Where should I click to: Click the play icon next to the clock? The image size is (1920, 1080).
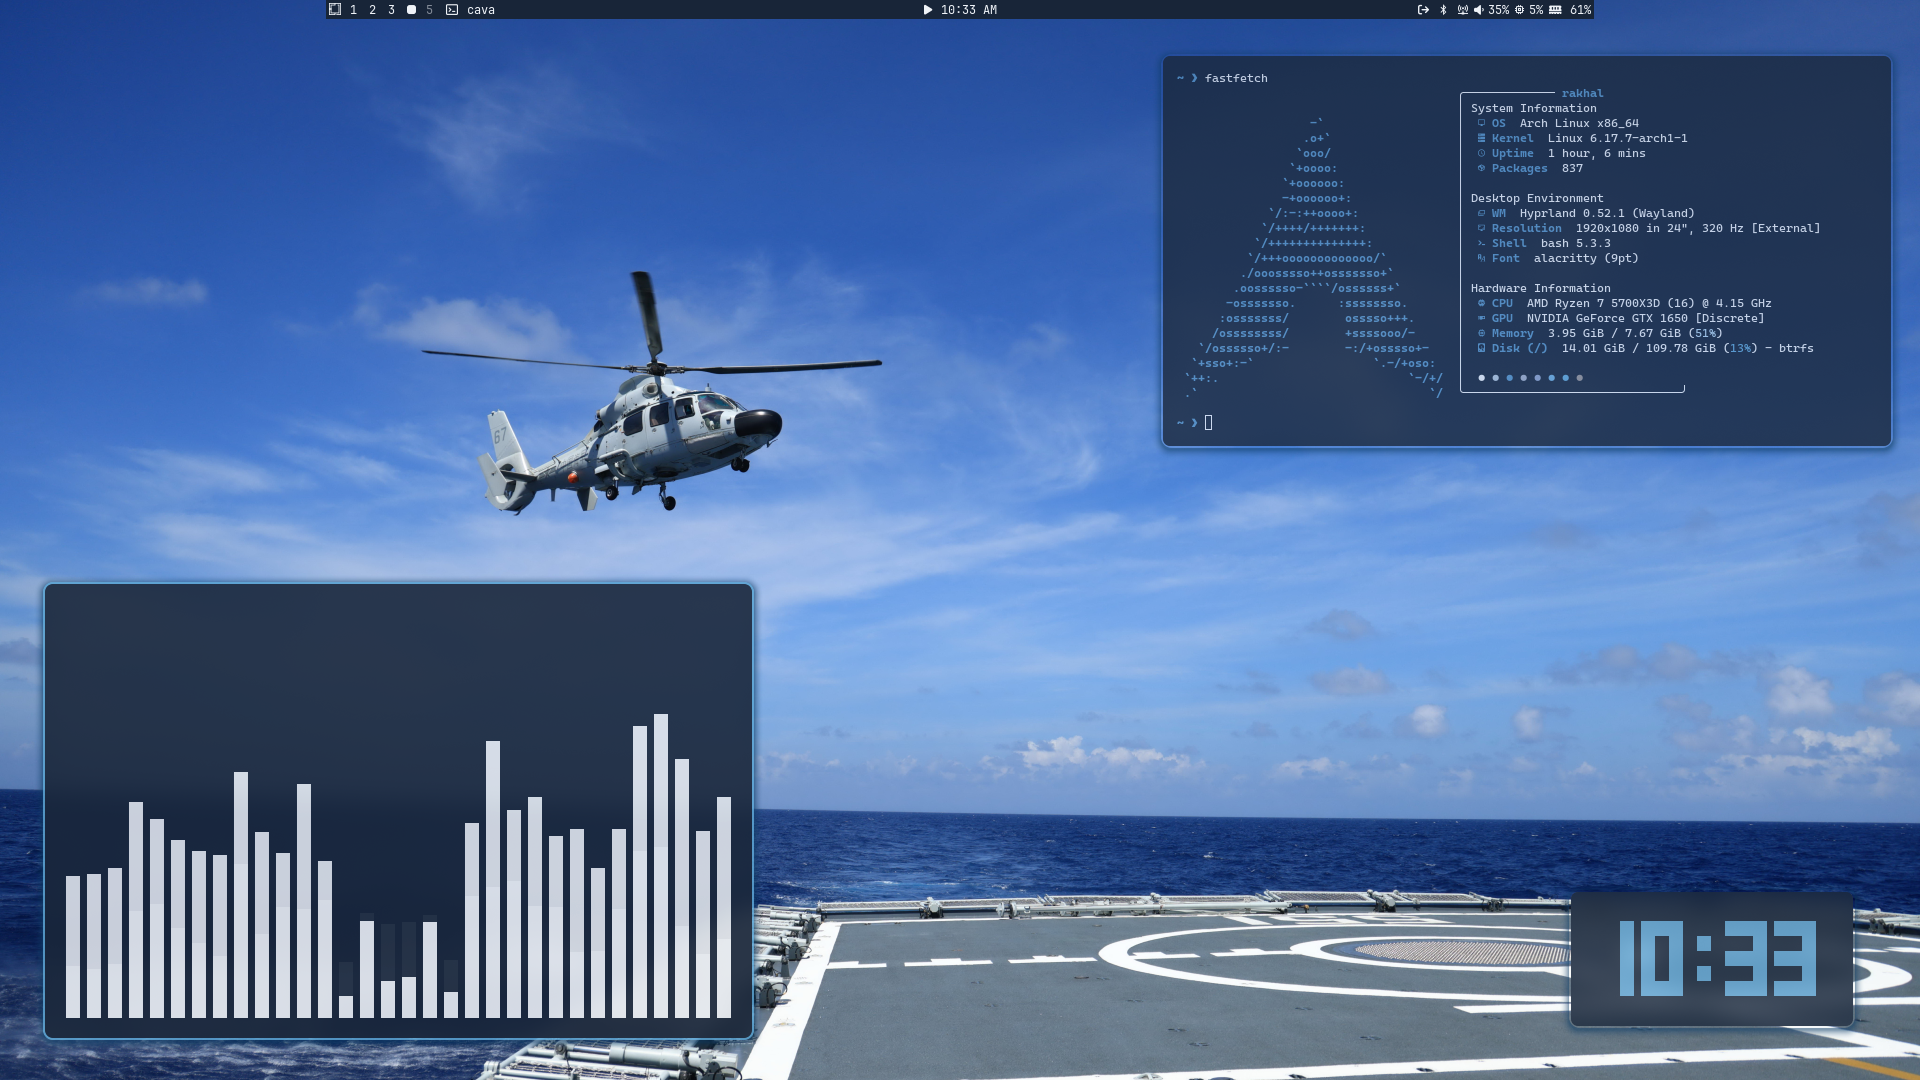pos(927,10)
